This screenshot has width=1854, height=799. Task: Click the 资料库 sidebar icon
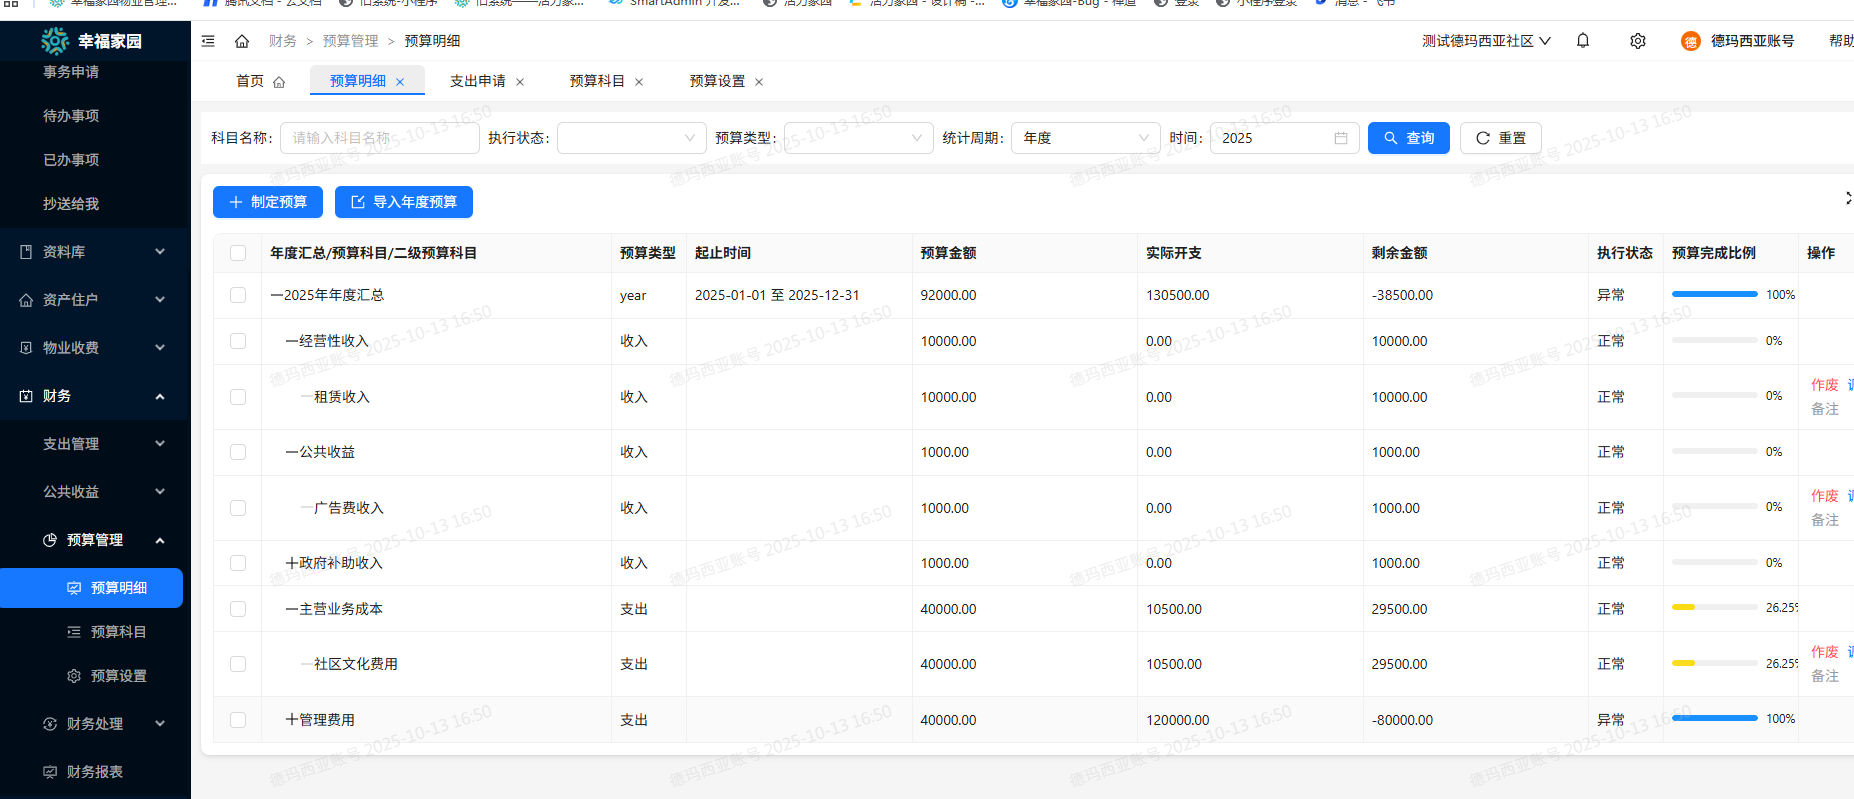pos(26,252)
